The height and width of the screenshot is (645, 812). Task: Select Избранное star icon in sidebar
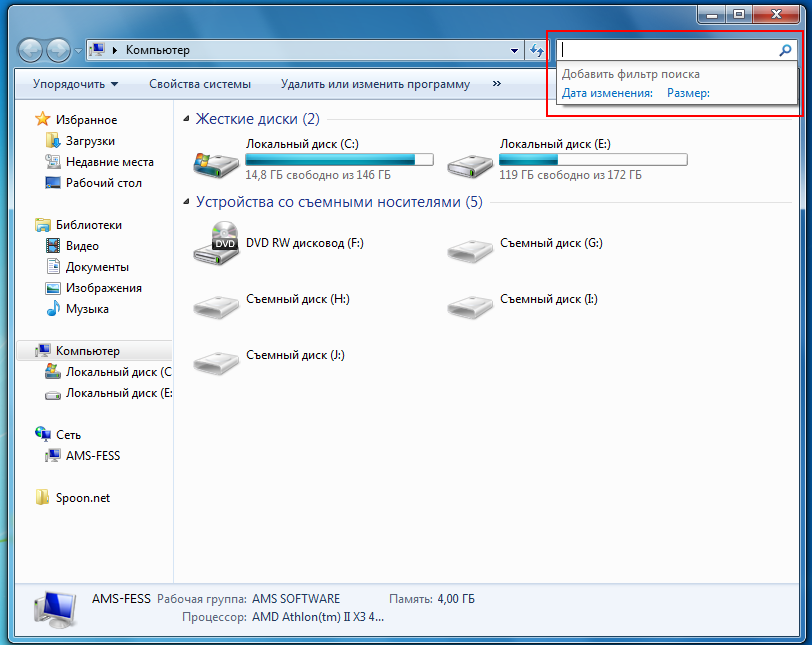(42, 119)
